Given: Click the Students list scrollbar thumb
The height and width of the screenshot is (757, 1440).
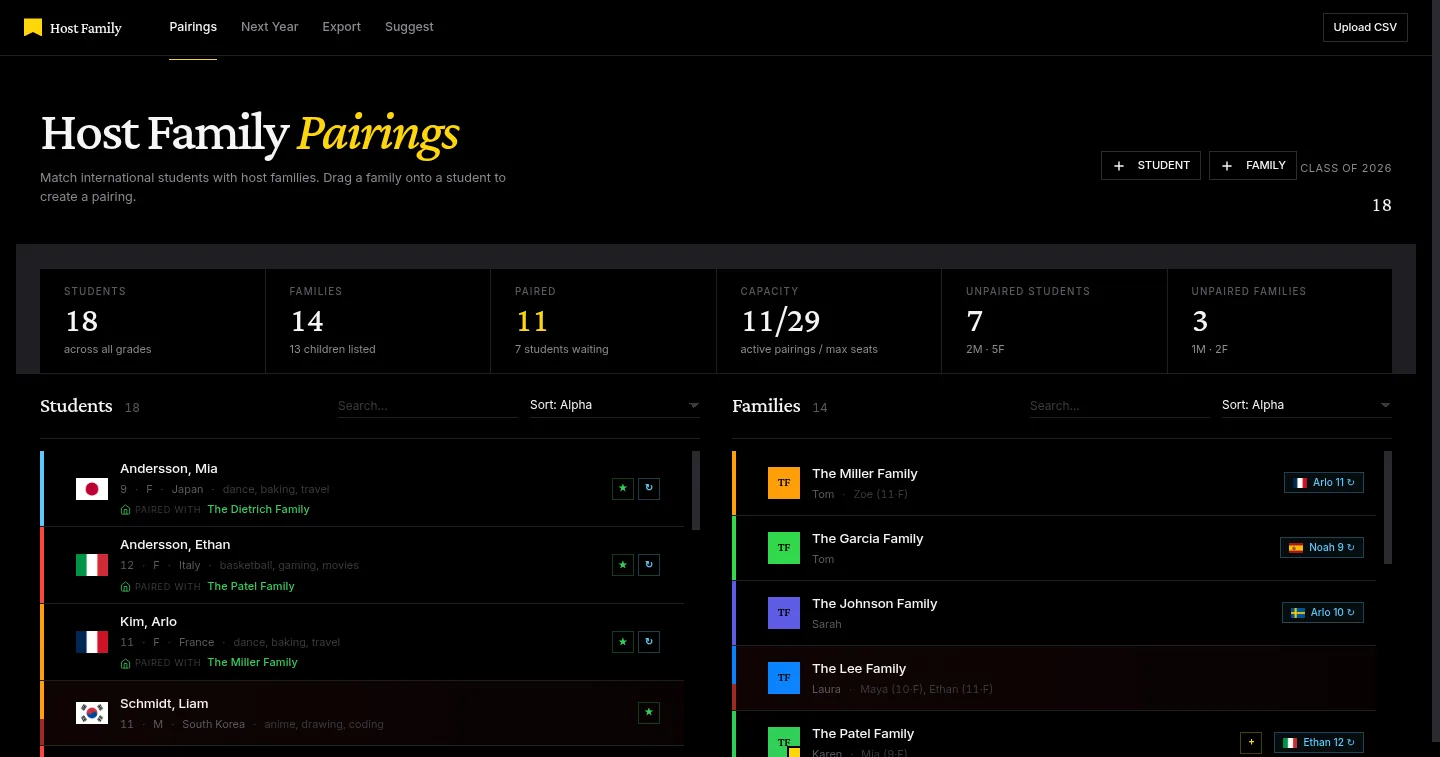Looking at the screenshot, I should coord(696,490).
